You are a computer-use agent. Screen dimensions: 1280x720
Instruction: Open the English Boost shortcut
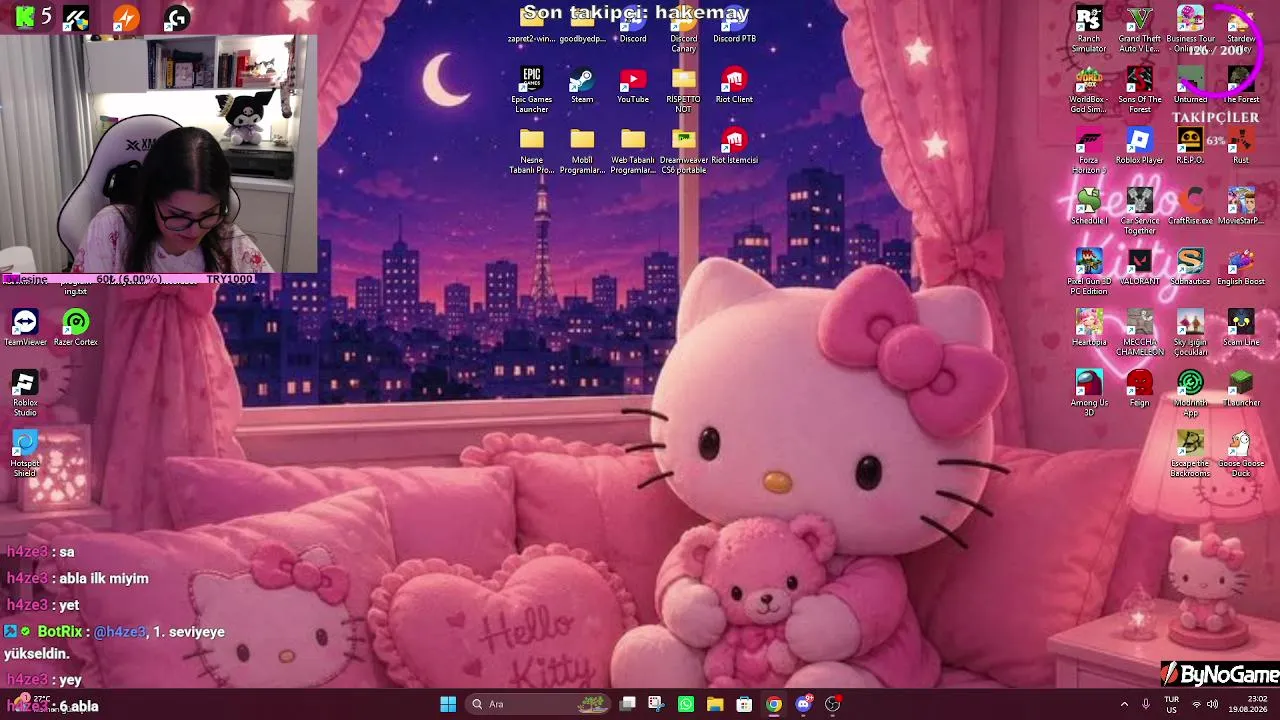(x=1241, y=267)
